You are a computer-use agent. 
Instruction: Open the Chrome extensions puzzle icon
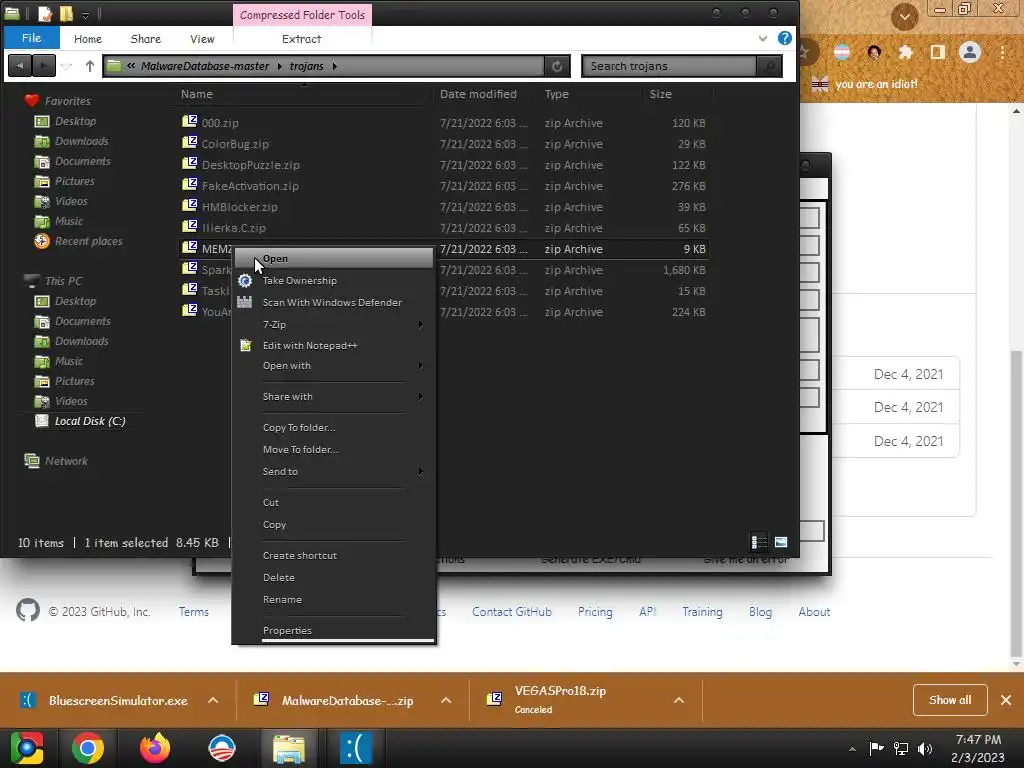(x=905, y=52)
